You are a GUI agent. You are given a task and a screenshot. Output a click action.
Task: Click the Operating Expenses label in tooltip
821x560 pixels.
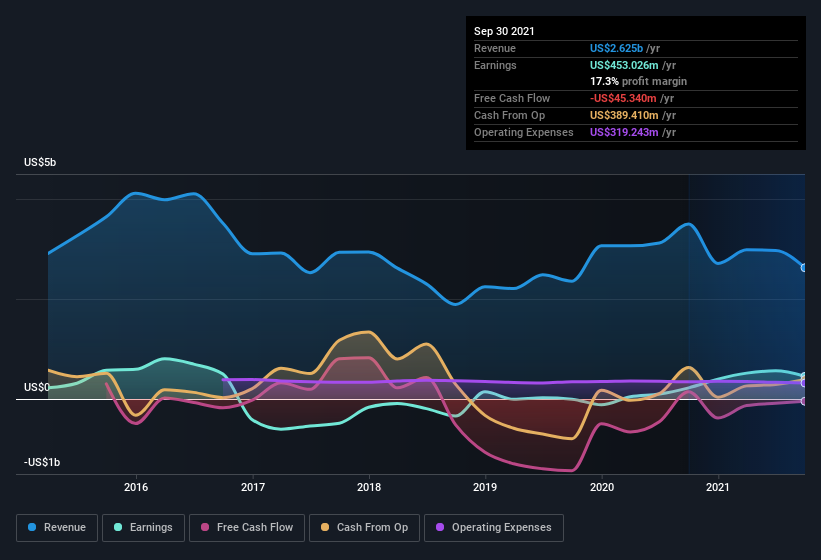pos(524,132)
